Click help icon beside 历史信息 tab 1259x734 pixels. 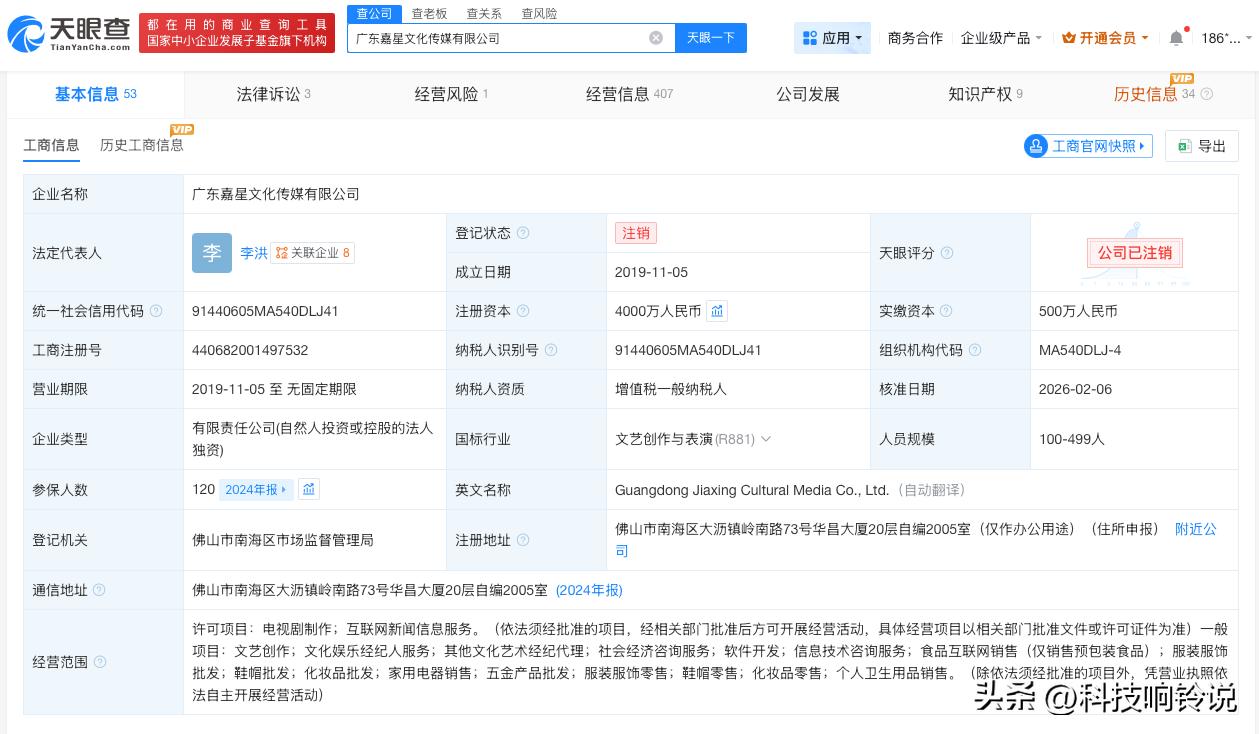tap(1207, 94)
